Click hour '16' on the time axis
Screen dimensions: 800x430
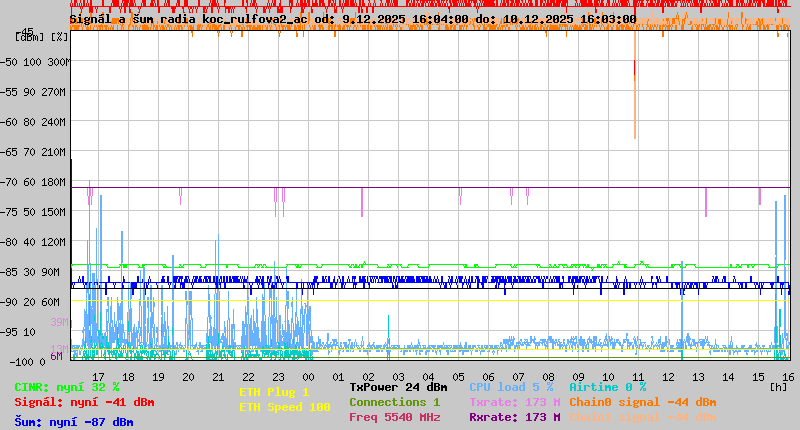[x=788, y=377]
